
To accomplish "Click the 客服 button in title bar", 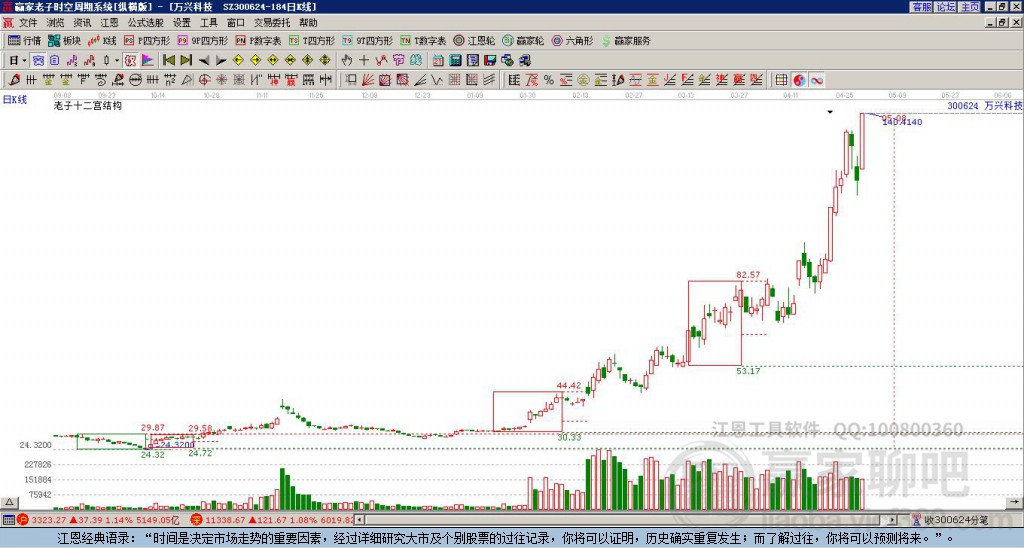I will [922, 7].
